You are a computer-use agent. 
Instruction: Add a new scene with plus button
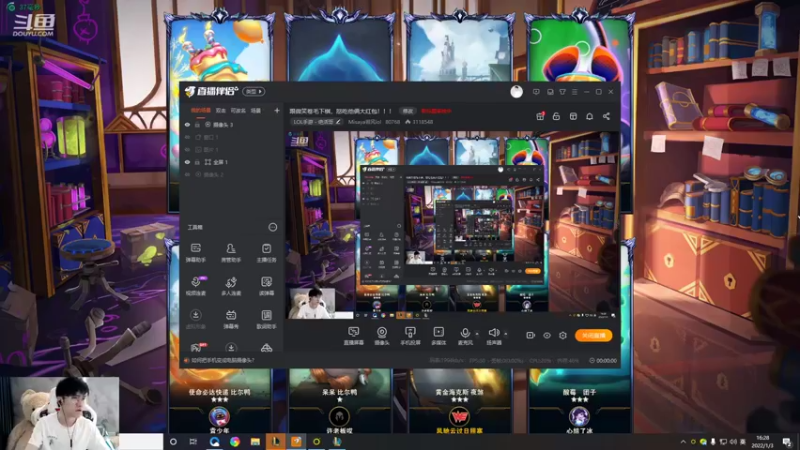coord(277,110)
